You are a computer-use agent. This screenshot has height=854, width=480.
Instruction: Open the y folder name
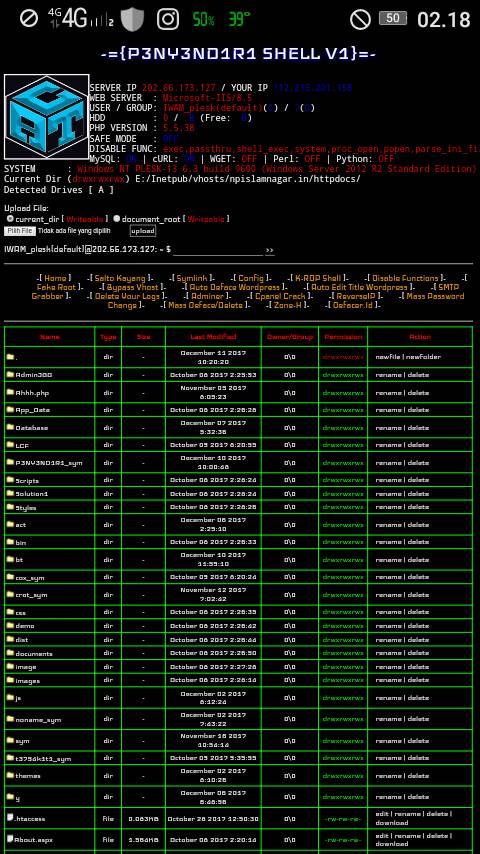[x=17, y=797]
